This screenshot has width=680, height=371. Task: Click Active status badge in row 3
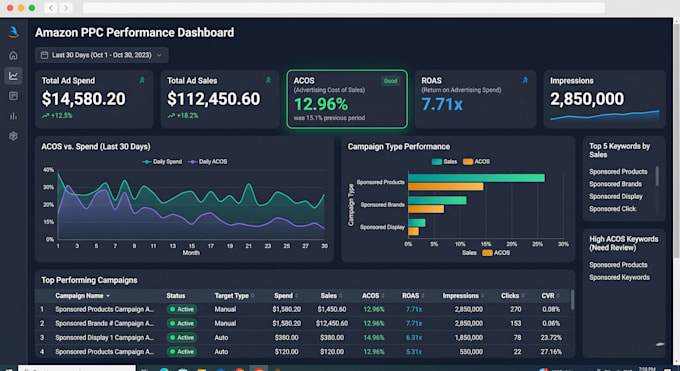182,338
